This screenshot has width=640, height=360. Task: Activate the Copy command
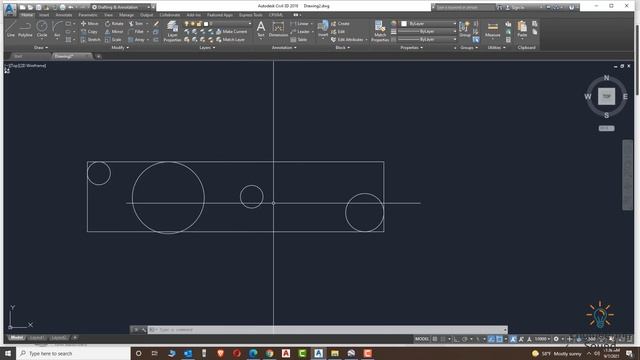tap(89, 31)
